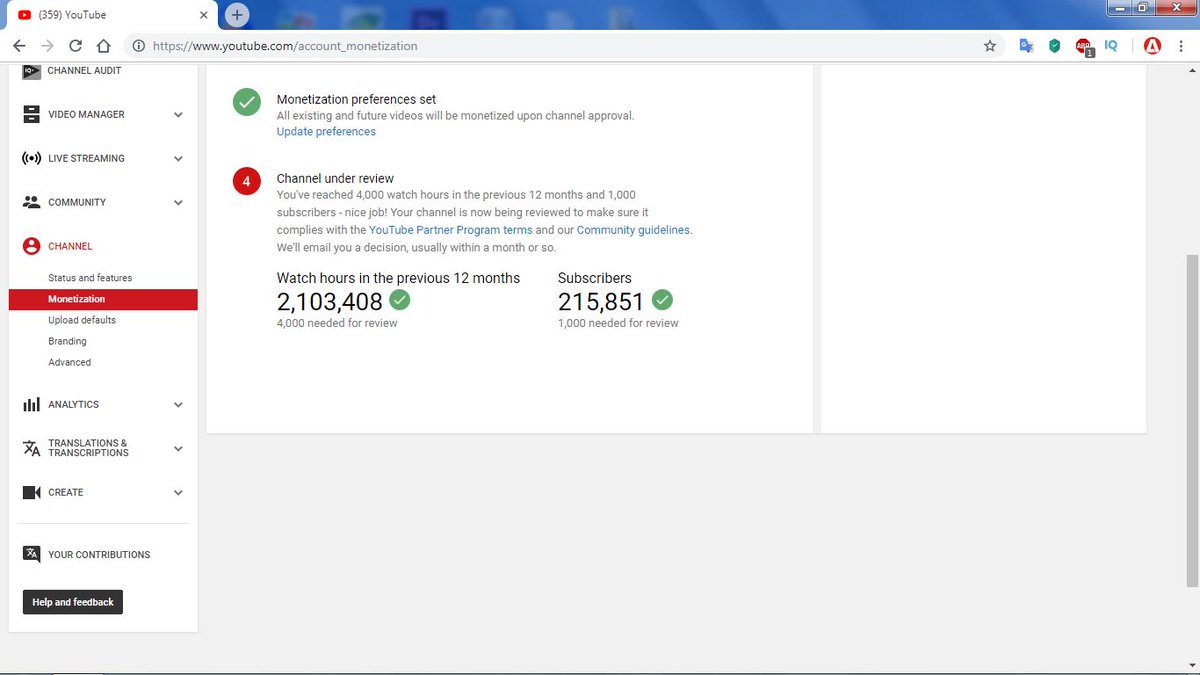Viewport: 1200px width, 675px height.
Task: Click the browser forward arrow
Action: 47,46
